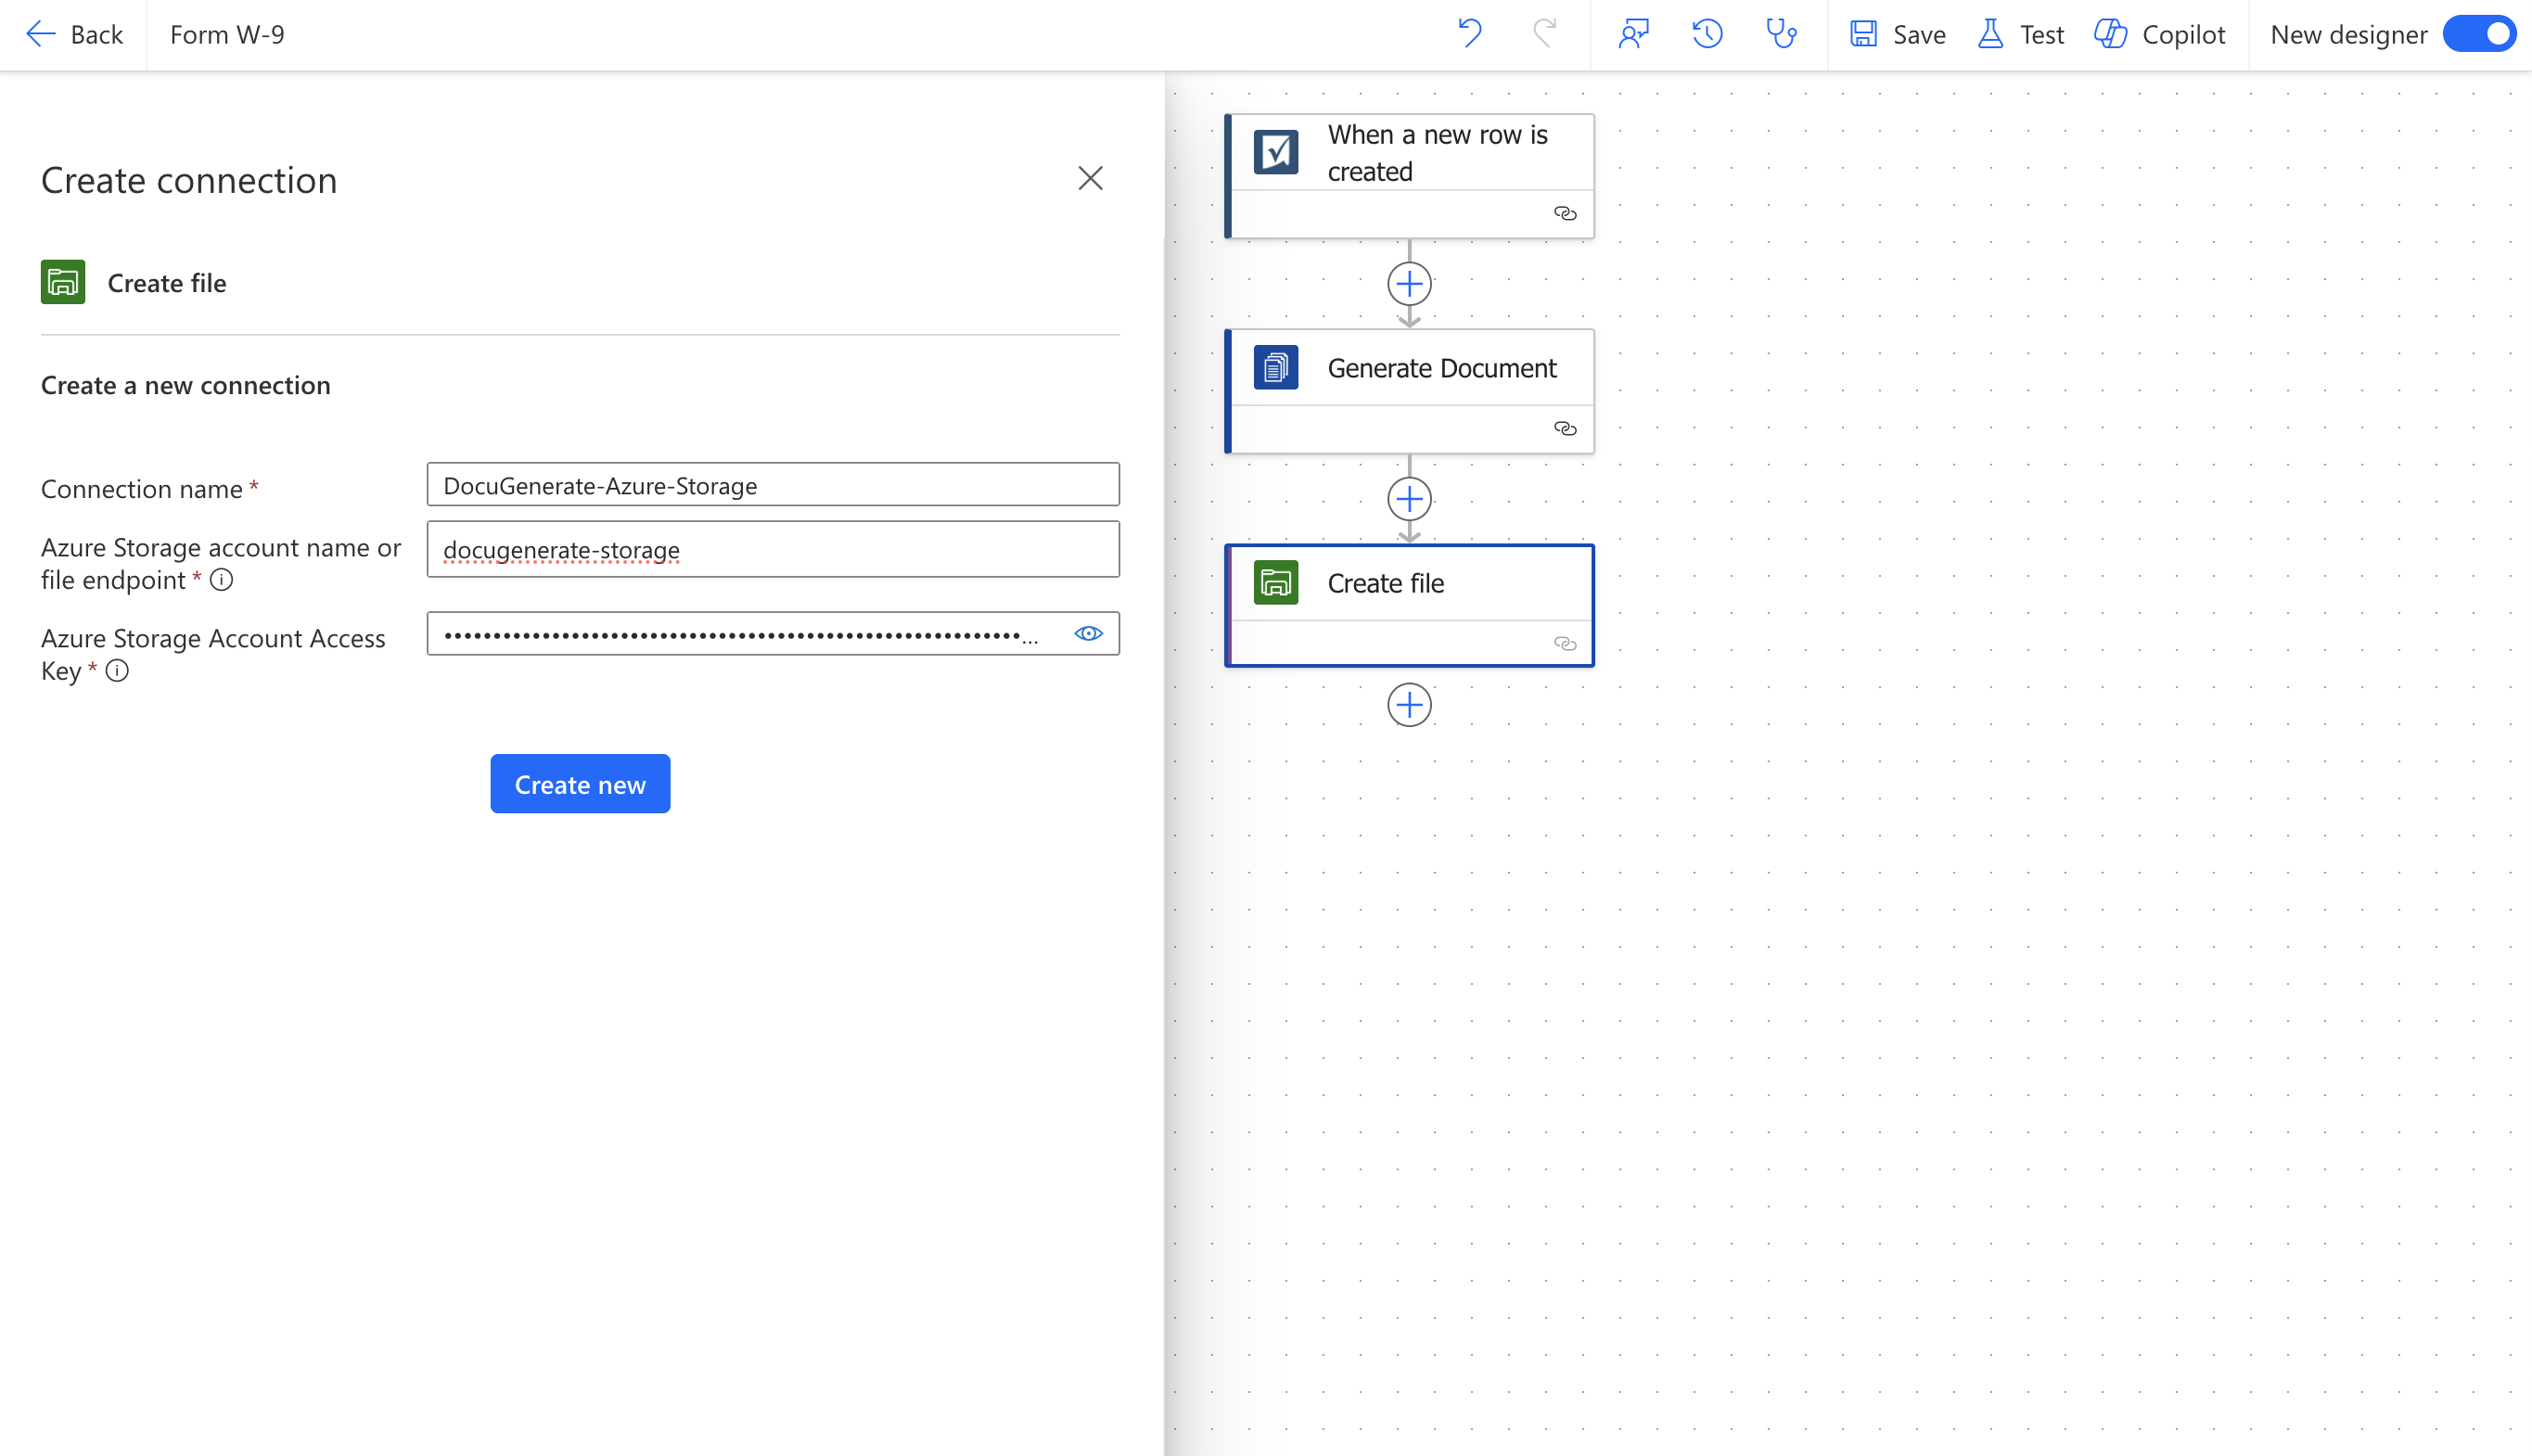
Task: Show info for Access Key
Action: pyautogui.click(x=117, y=671)
